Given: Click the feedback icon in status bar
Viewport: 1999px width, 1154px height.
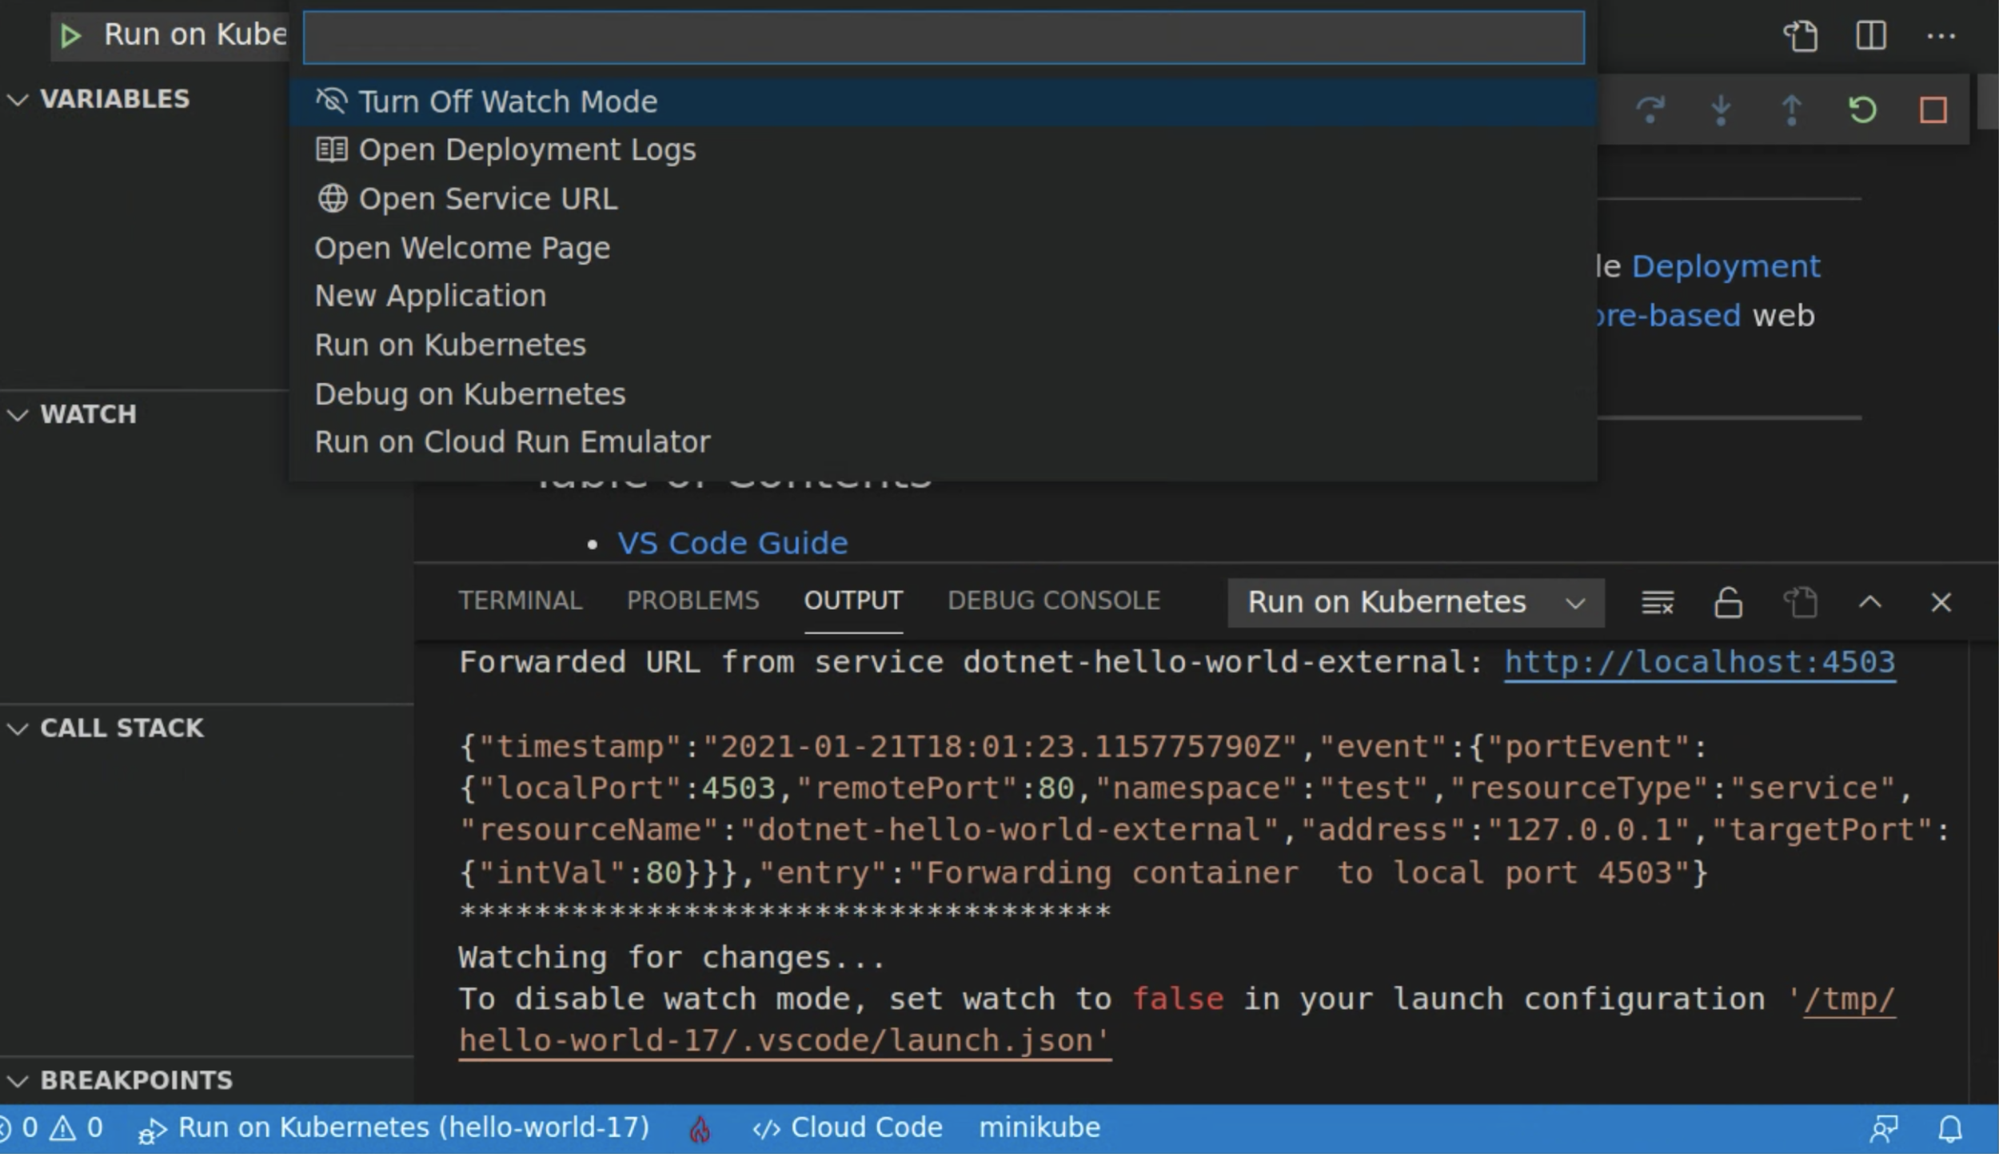Looking at the screenshot, I should 1883,1129.
